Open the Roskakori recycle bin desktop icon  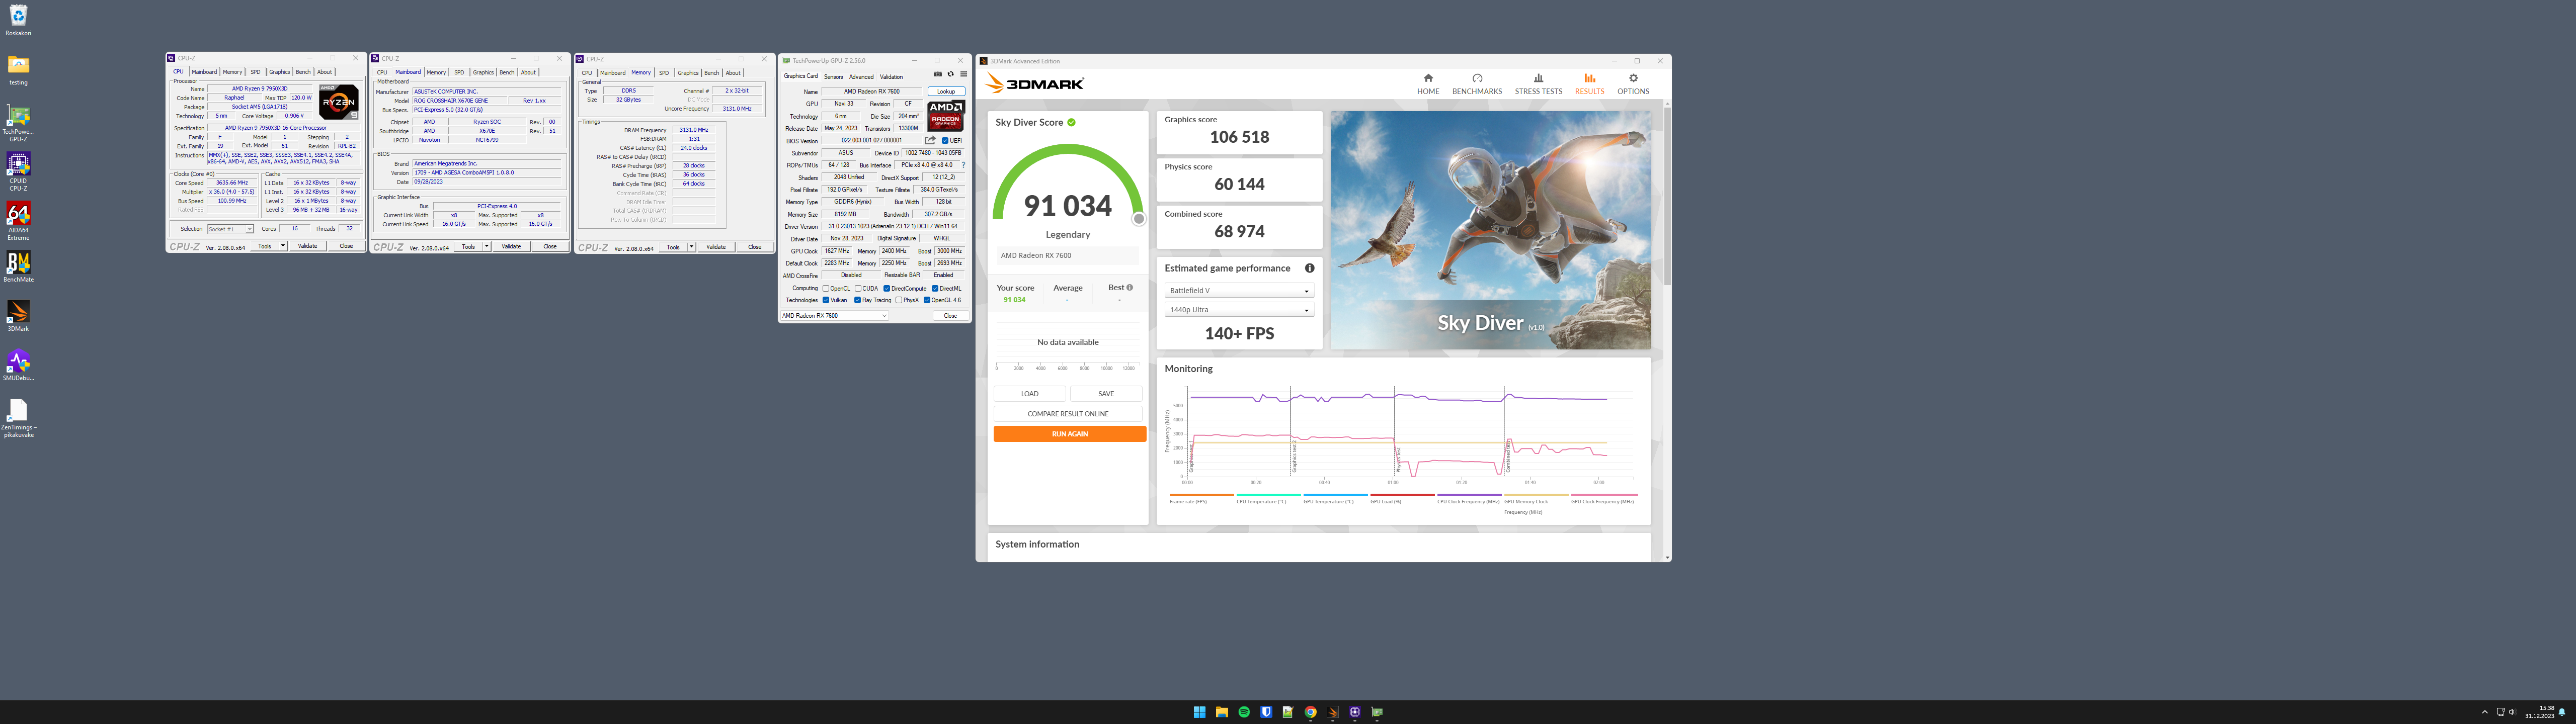pyautogui.click(x=18, y=19)
